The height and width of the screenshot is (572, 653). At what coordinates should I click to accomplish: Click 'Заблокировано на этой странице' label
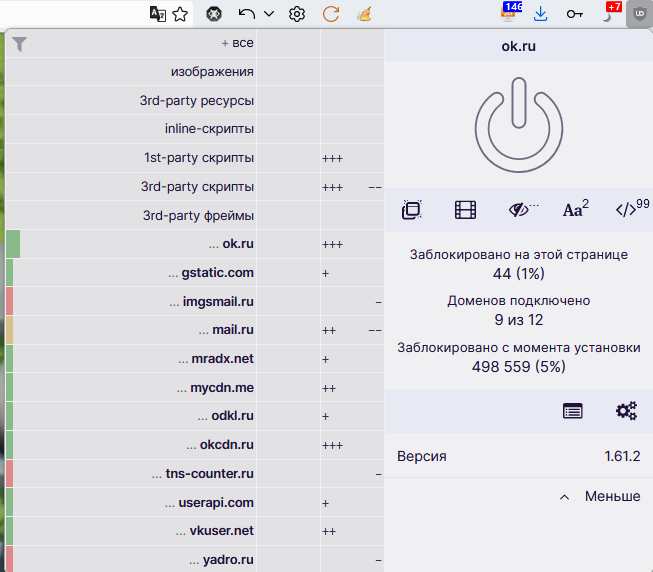(518, 254)
